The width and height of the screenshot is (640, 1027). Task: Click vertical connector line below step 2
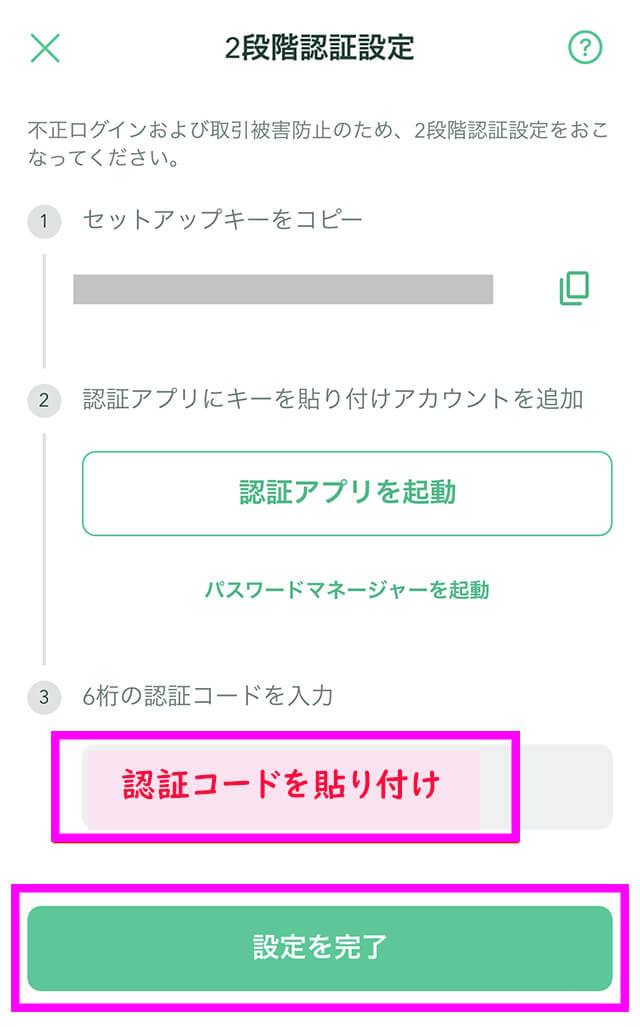pyautogui.click(x=44, y=549)
